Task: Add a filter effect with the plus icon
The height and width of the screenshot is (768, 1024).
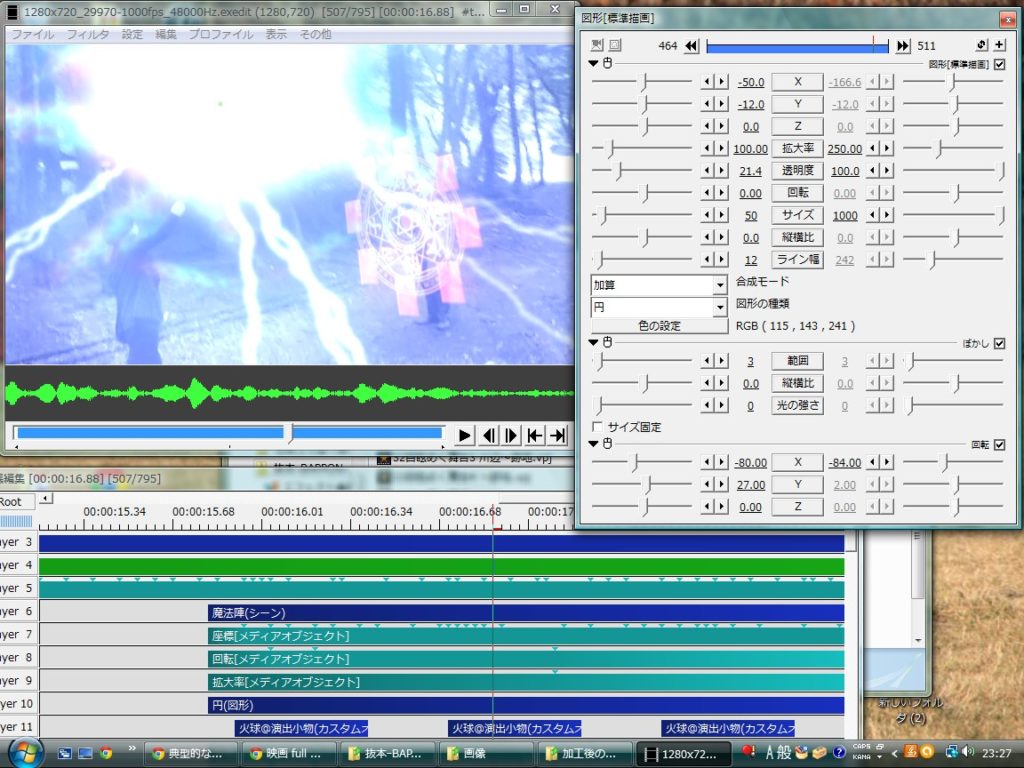Action: coord(1000,44)
